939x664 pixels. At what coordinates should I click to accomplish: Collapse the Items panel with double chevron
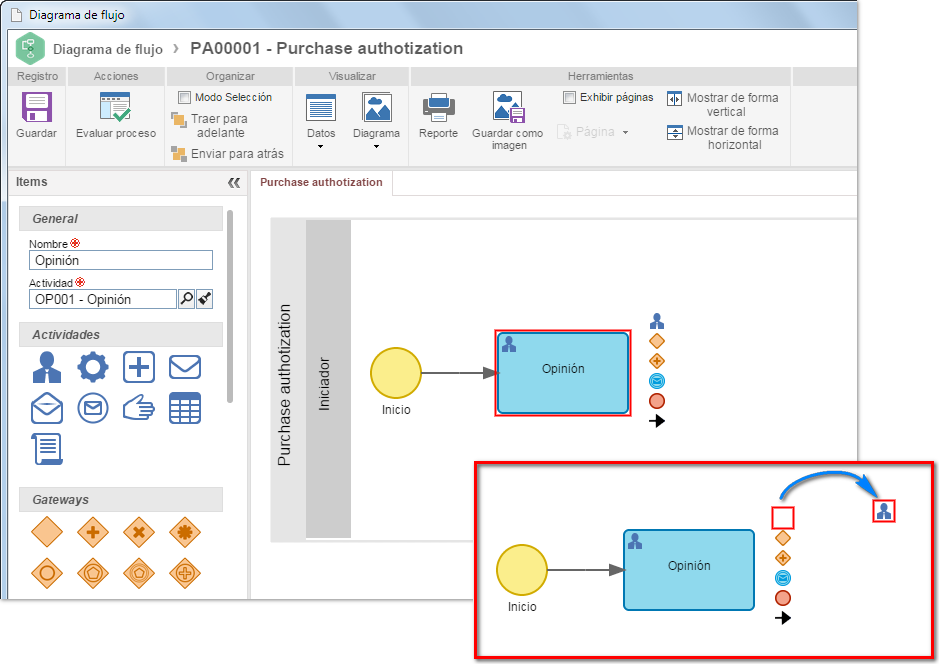point(234,183)
